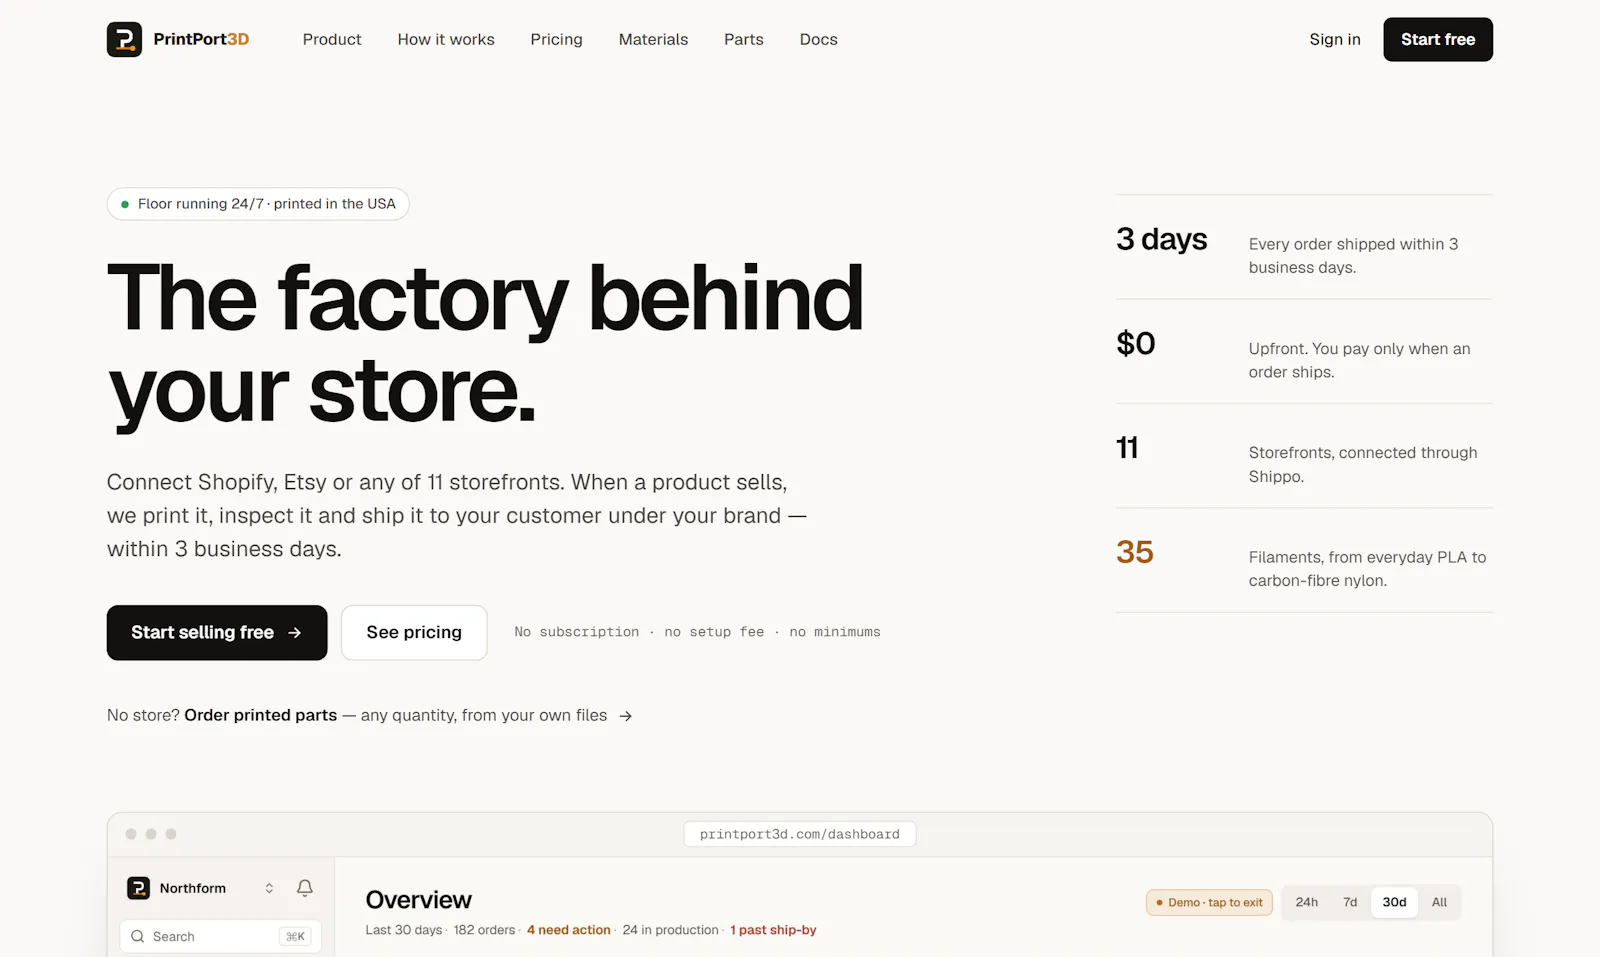The image size is (1600, 957).
Task: Click the dashboard Search input field
Action: pos(220,936)
